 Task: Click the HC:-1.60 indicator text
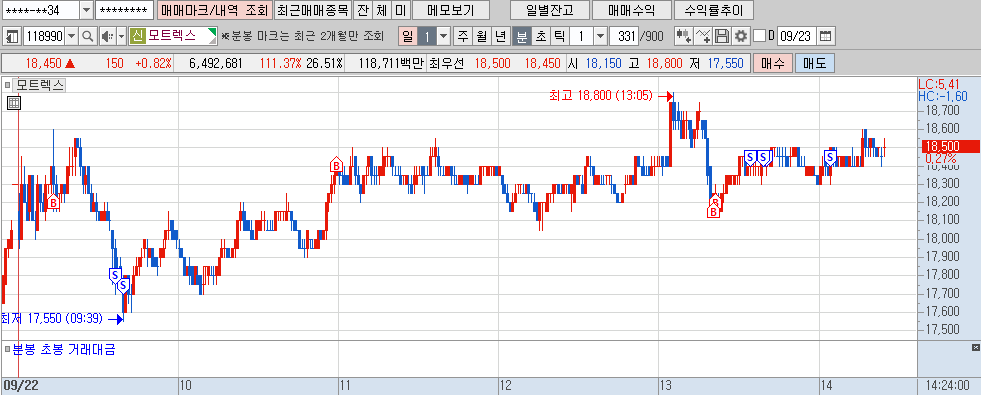(x=943, y=96)
